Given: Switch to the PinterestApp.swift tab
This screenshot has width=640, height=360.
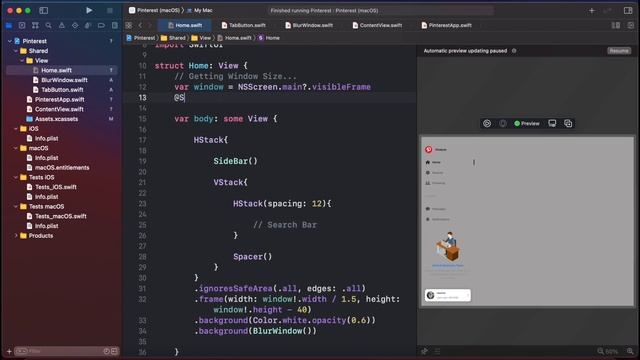Looking at the screenshot, I should point(447,25).
